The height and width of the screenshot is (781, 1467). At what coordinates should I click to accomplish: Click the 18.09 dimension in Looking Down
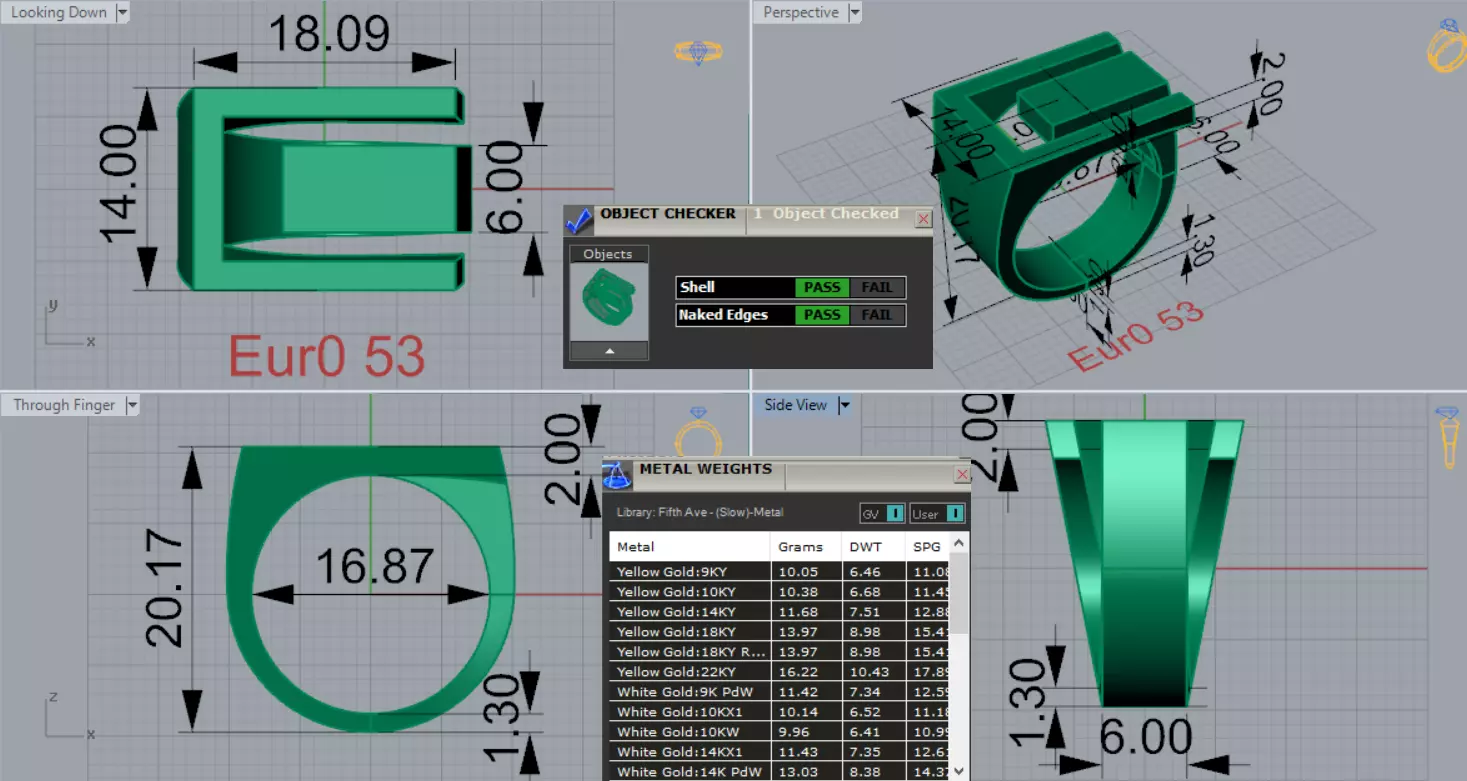[x=329, y=33]
